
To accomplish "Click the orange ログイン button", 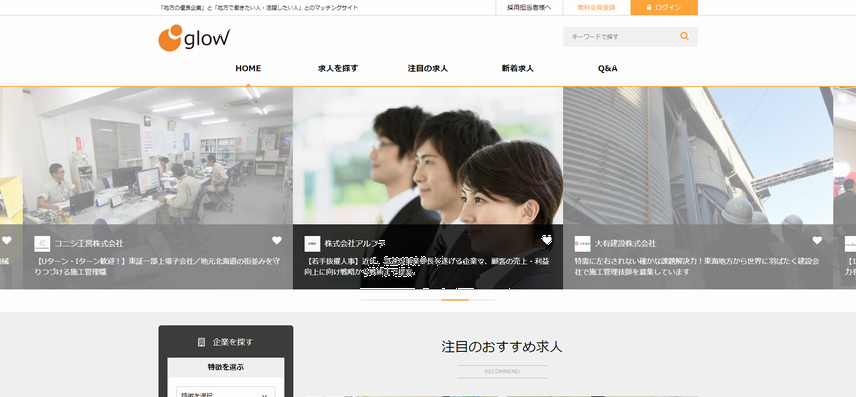I will (664, 8).
